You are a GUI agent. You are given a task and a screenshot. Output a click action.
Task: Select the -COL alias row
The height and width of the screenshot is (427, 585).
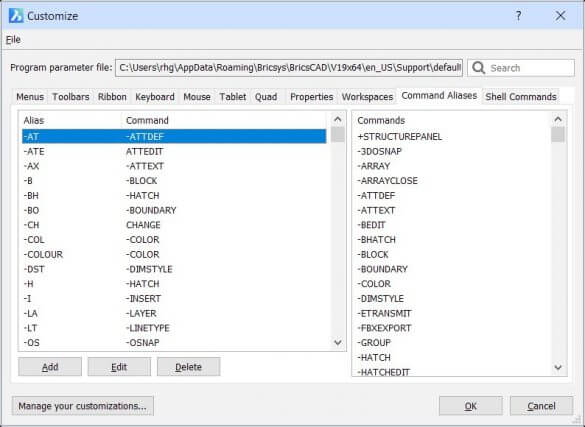click(x=174, y=240)
